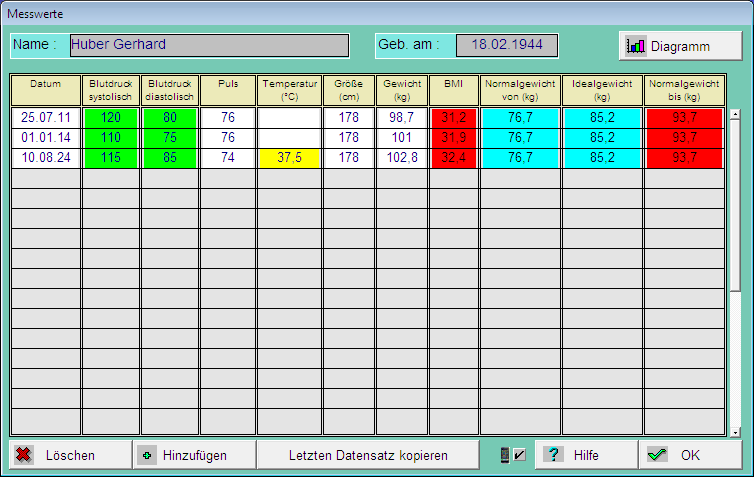
Task: Select the yellow temperature cell 37,5
Action: pos(289,158)
